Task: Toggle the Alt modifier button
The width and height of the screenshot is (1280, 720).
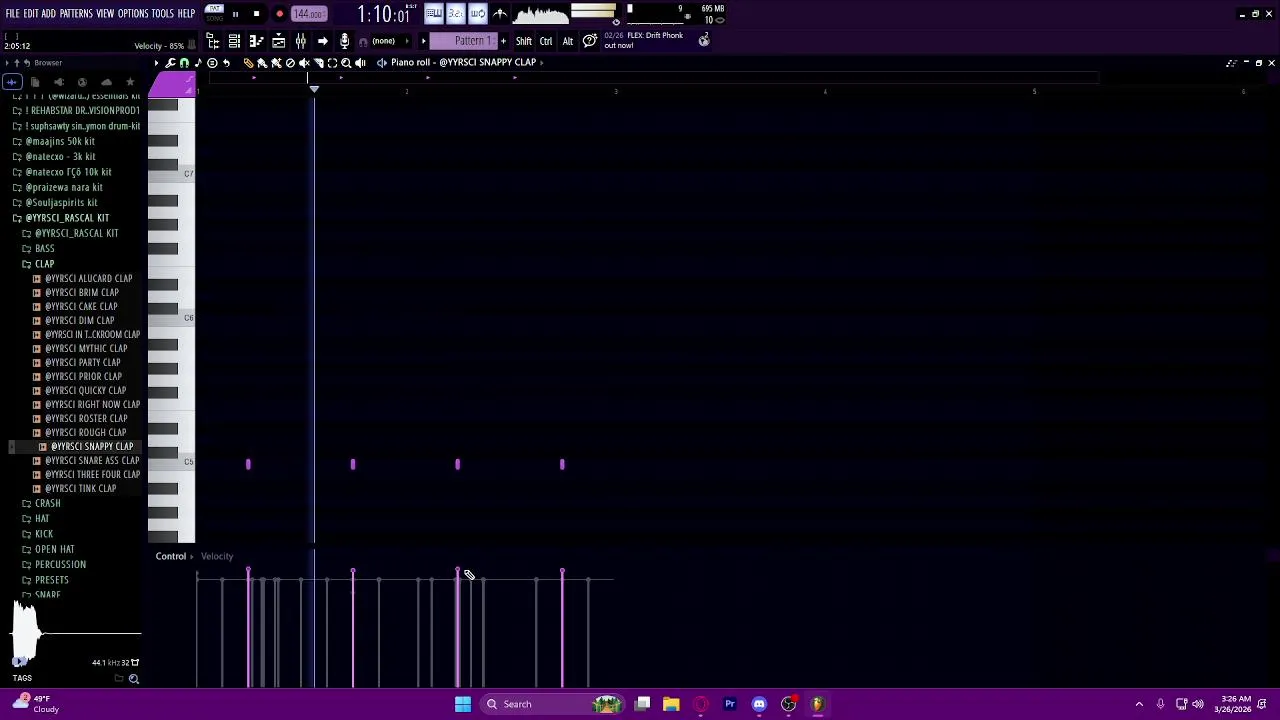Action: 567,41
